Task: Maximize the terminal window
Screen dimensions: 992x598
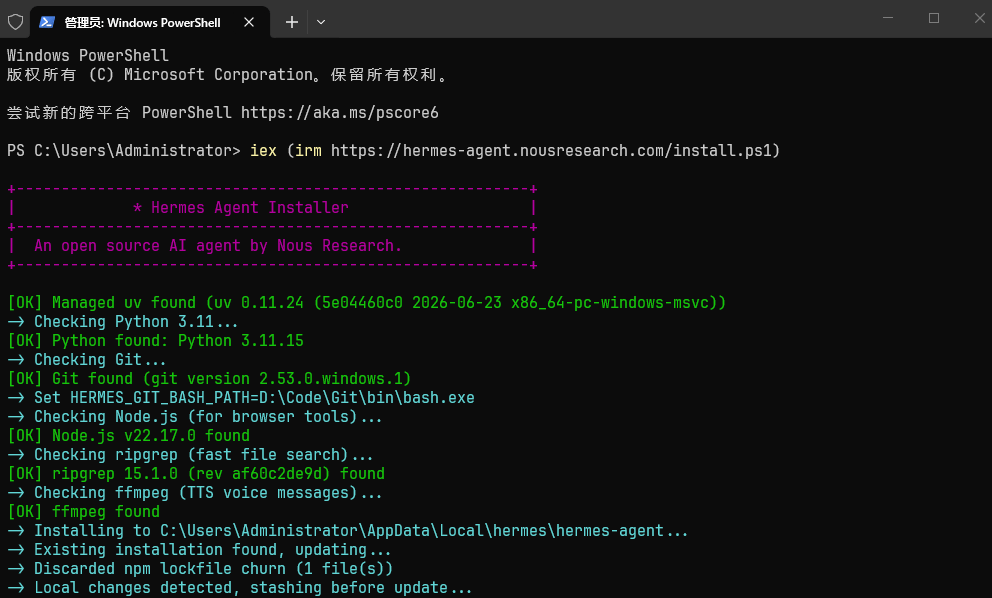Action: click(x=934, y=18)
